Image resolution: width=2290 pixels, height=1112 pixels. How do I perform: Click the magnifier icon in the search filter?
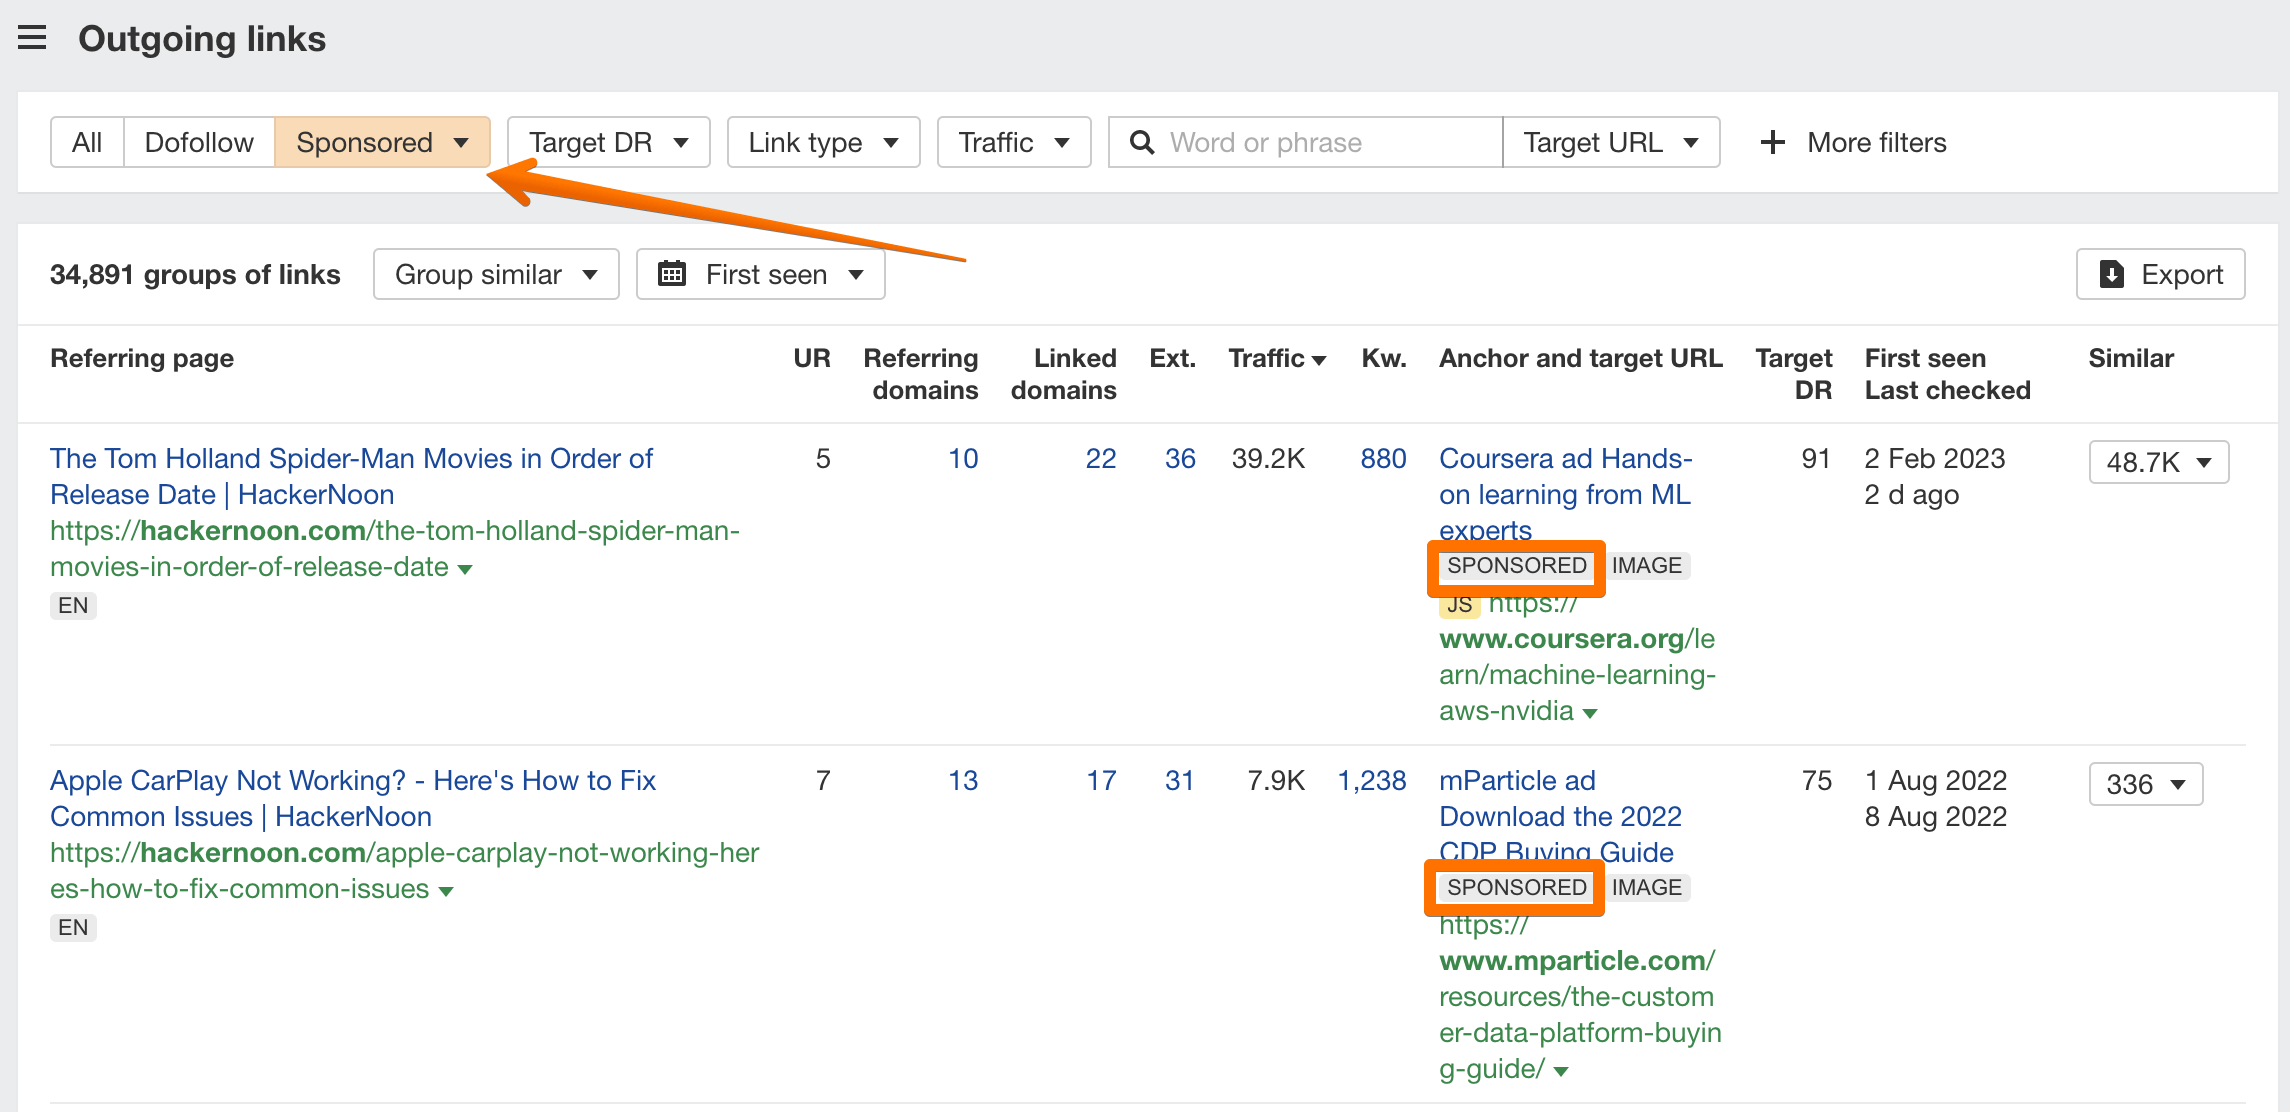(1141, 142)
